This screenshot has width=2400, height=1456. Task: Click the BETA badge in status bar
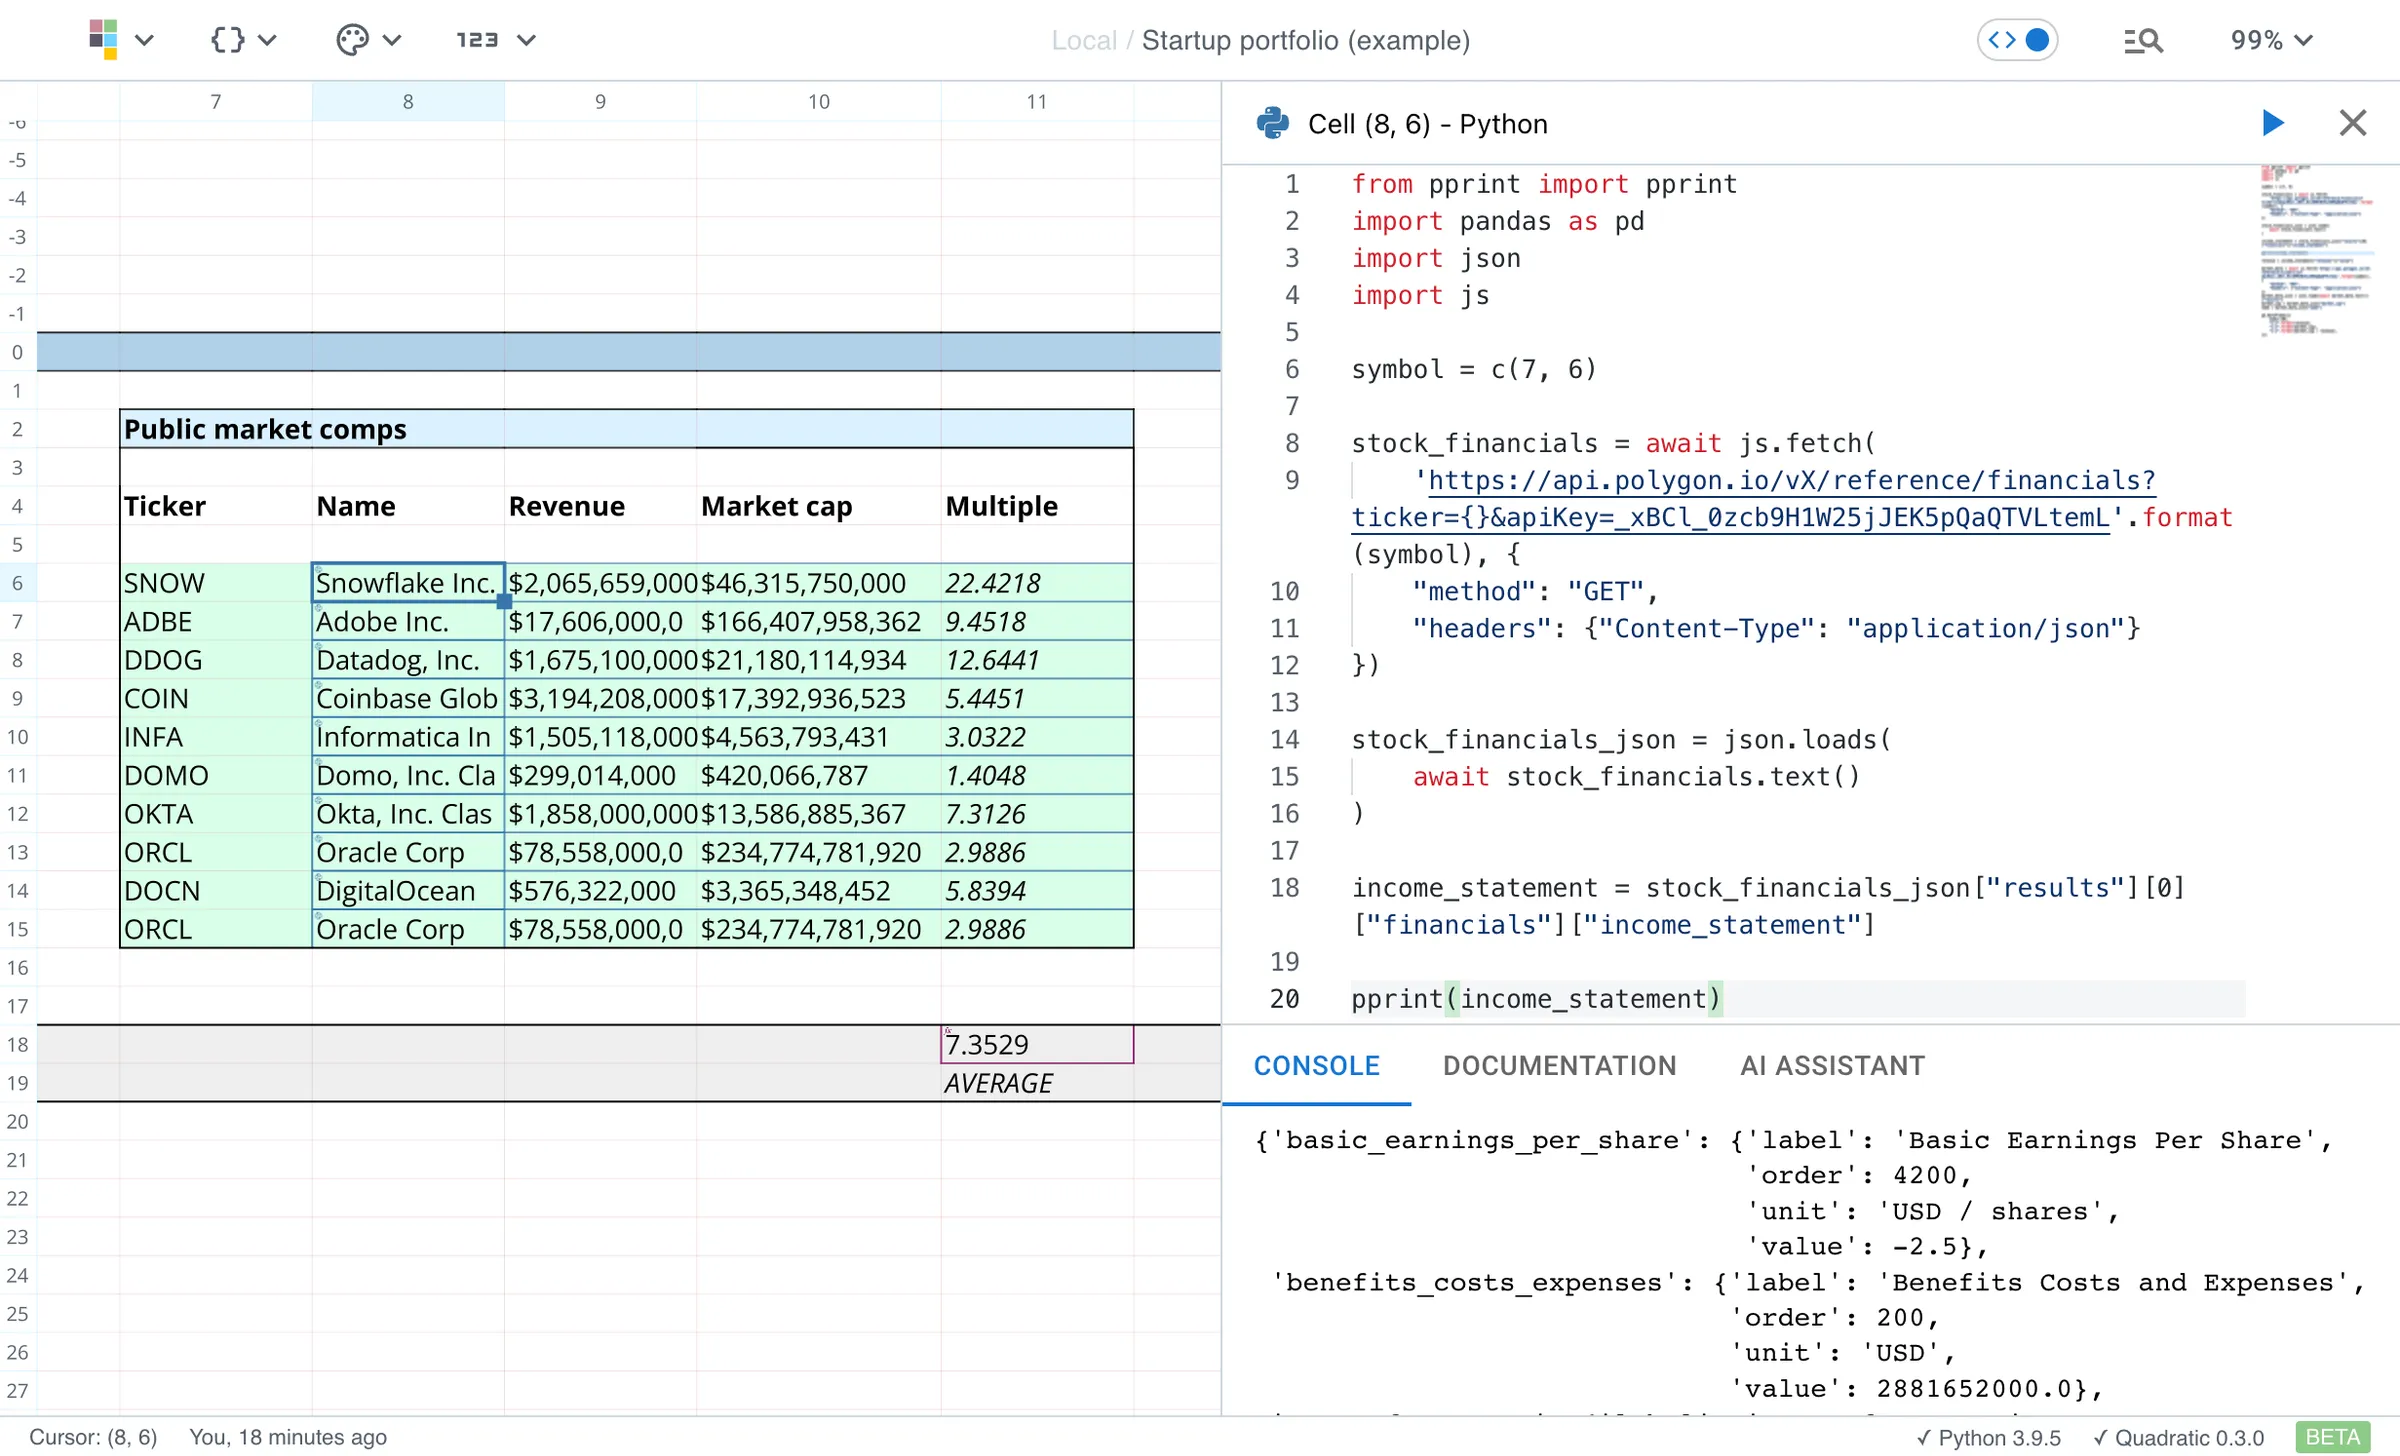click(2333, 1437)
